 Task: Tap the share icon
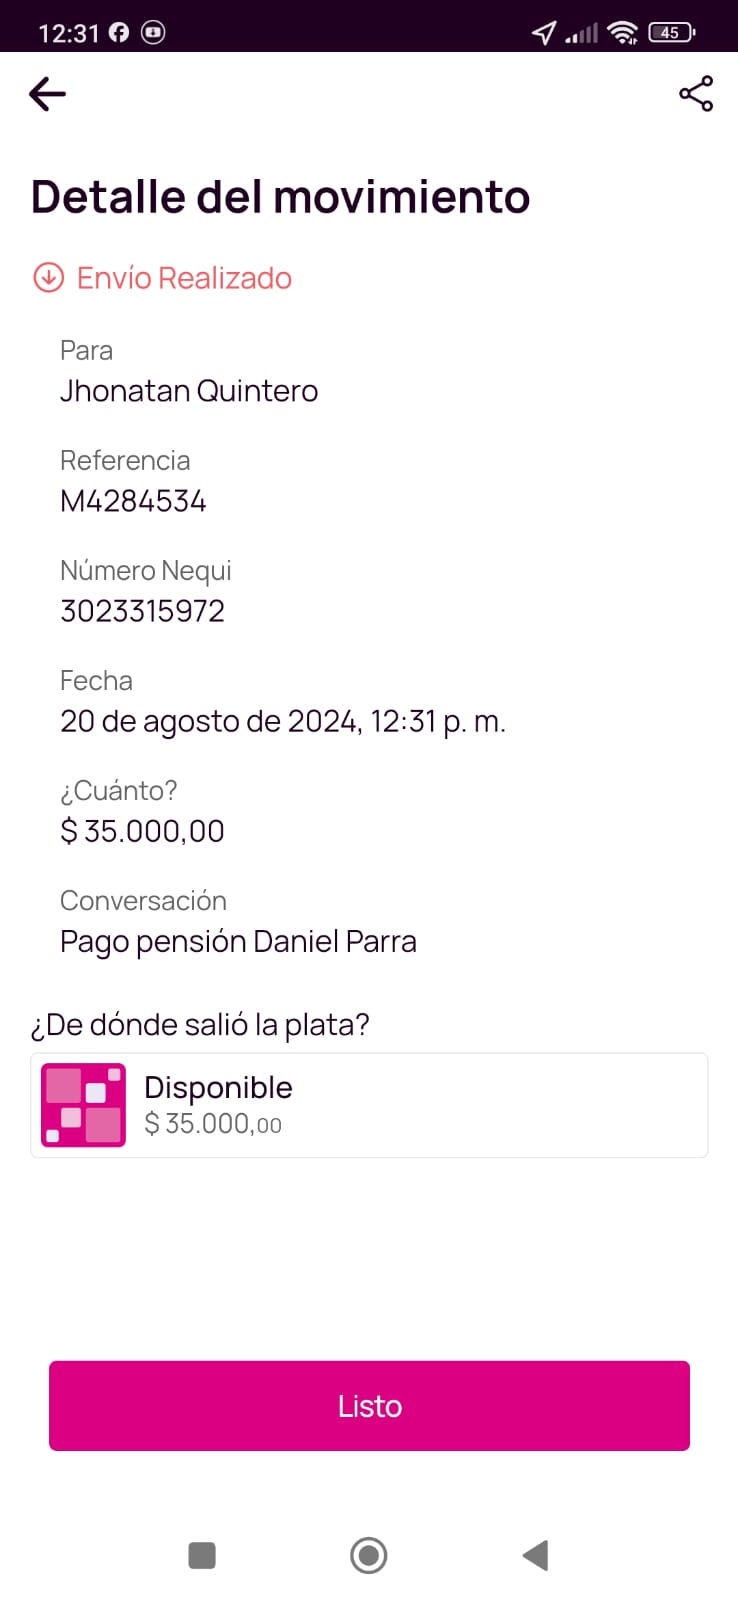point(695,94)
